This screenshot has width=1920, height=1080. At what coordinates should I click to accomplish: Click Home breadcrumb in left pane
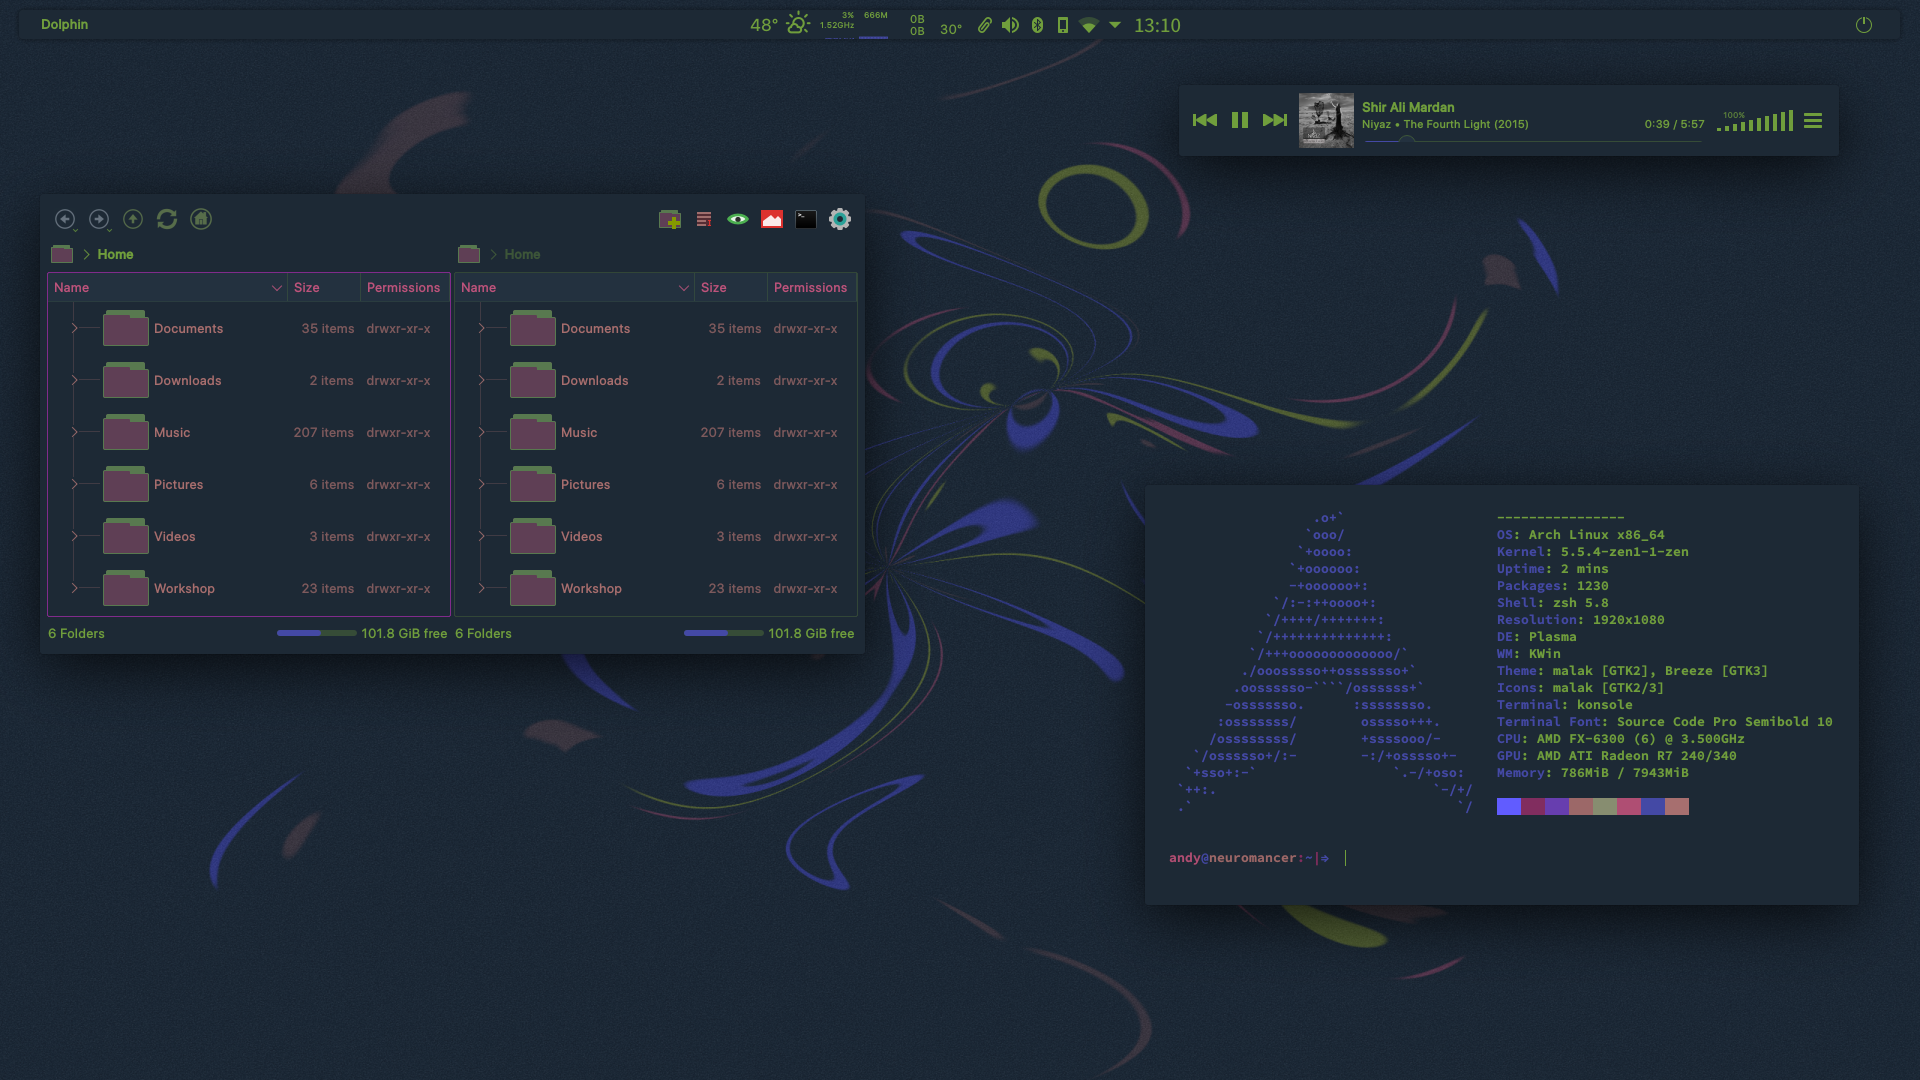pyautogui.click(x=115, y=254)
